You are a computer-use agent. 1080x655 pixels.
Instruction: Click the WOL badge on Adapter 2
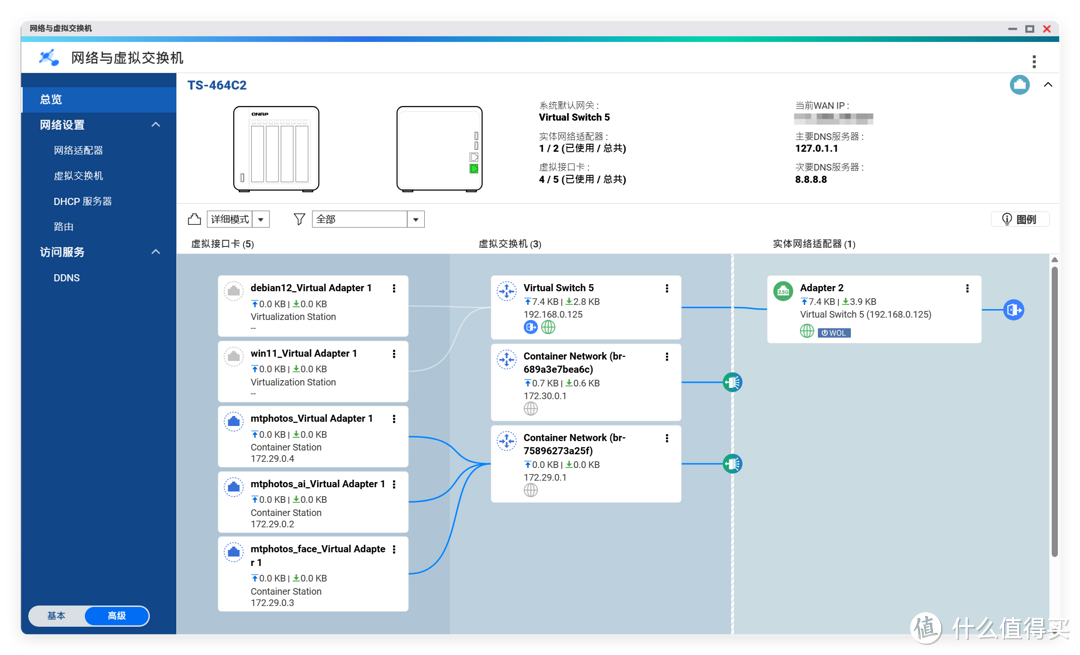point(834,333)
